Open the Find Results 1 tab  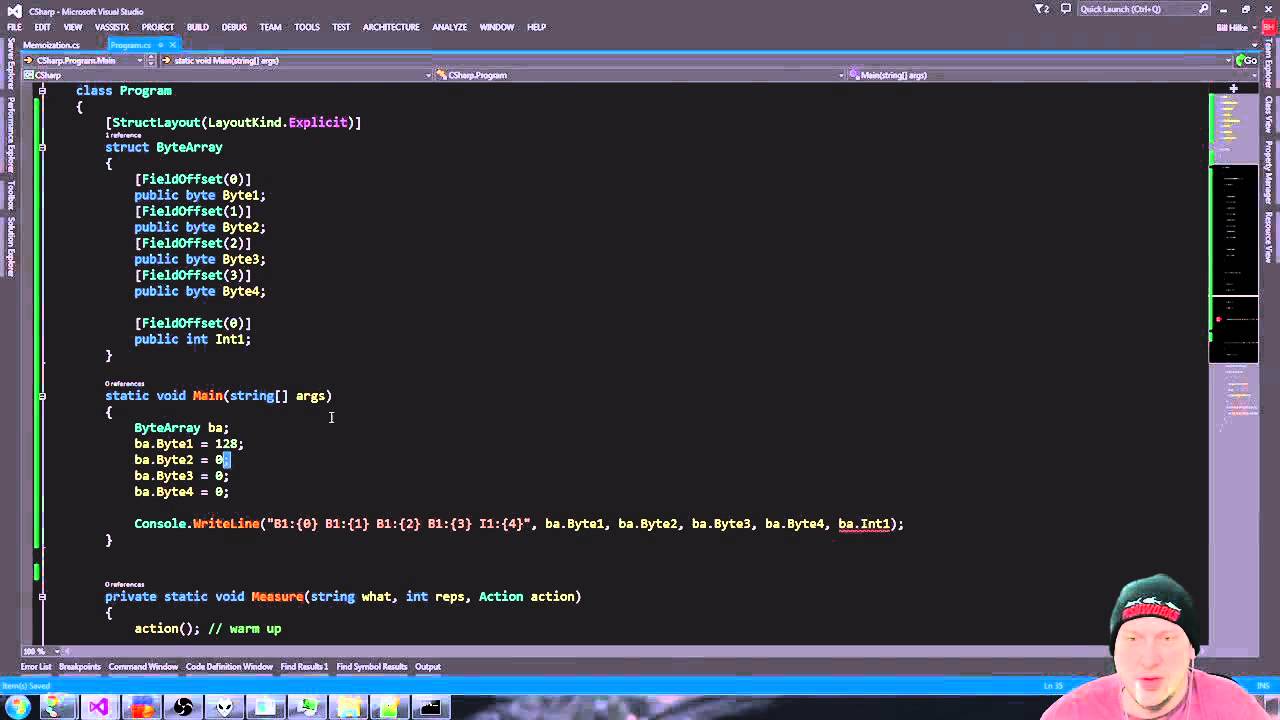pyautogui.click(x=304, y=667)
